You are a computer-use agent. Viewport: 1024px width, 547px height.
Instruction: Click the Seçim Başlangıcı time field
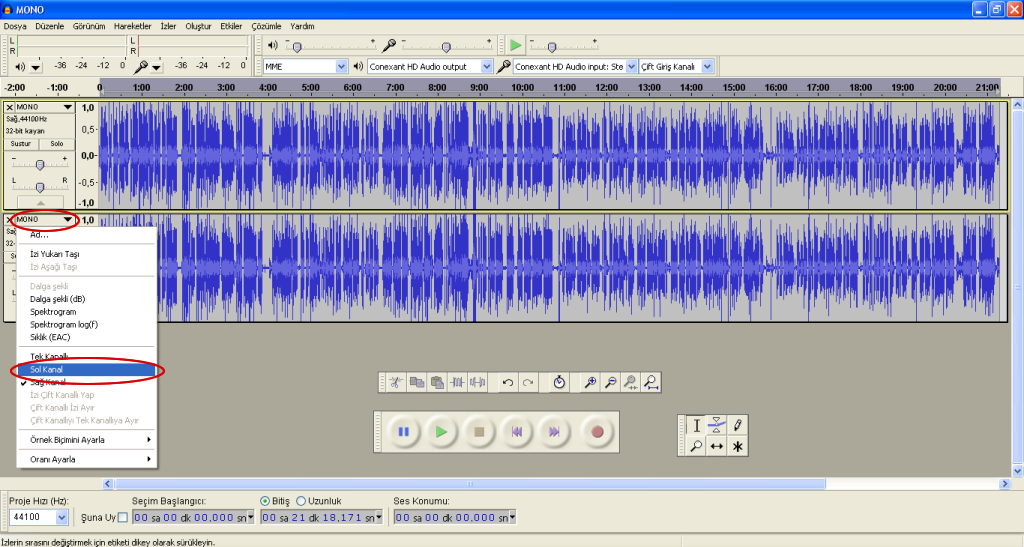193,518
